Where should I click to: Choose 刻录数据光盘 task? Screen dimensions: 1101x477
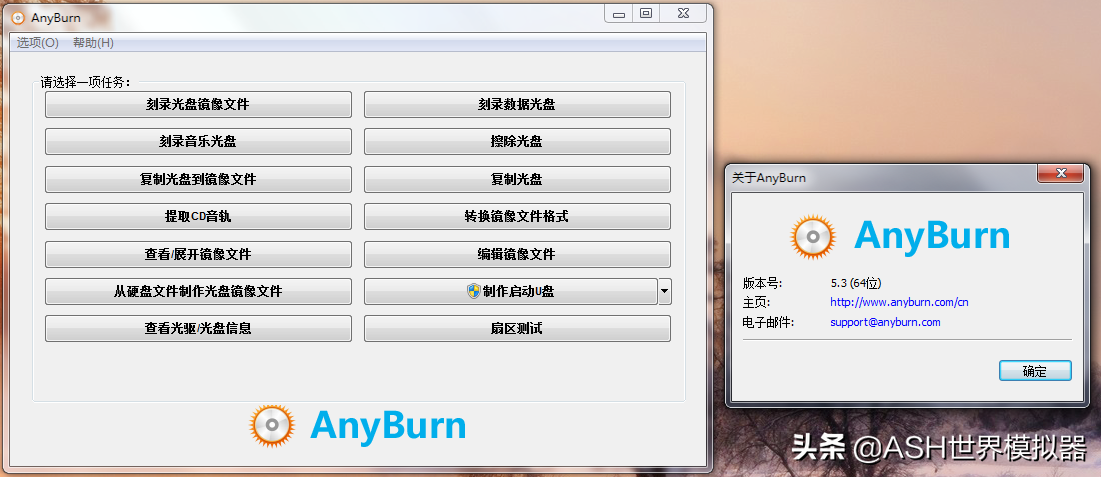point(517,105)
